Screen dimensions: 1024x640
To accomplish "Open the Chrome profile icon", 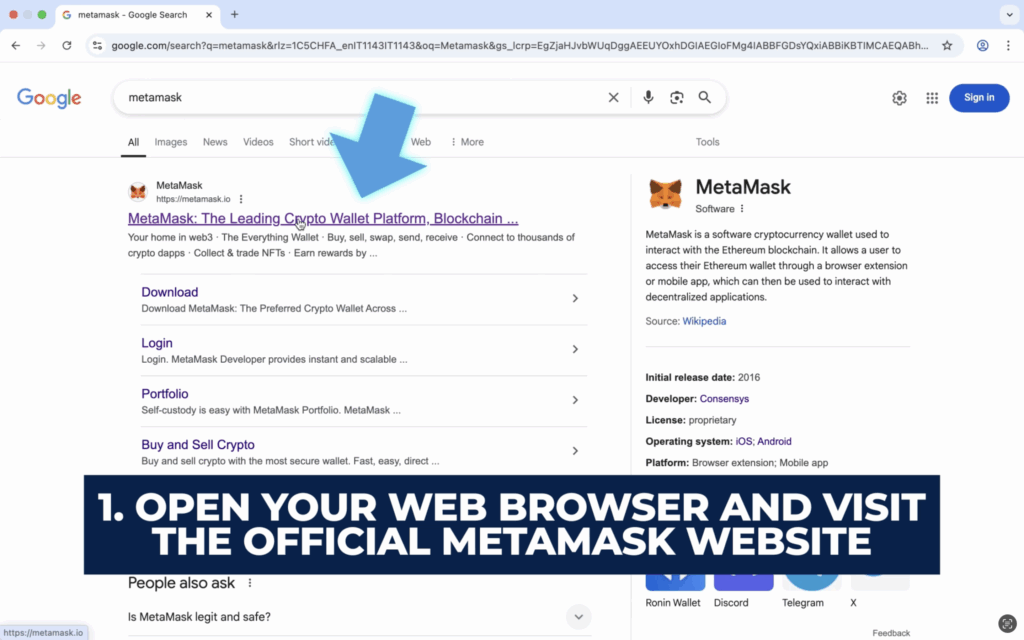I will 982,46.
